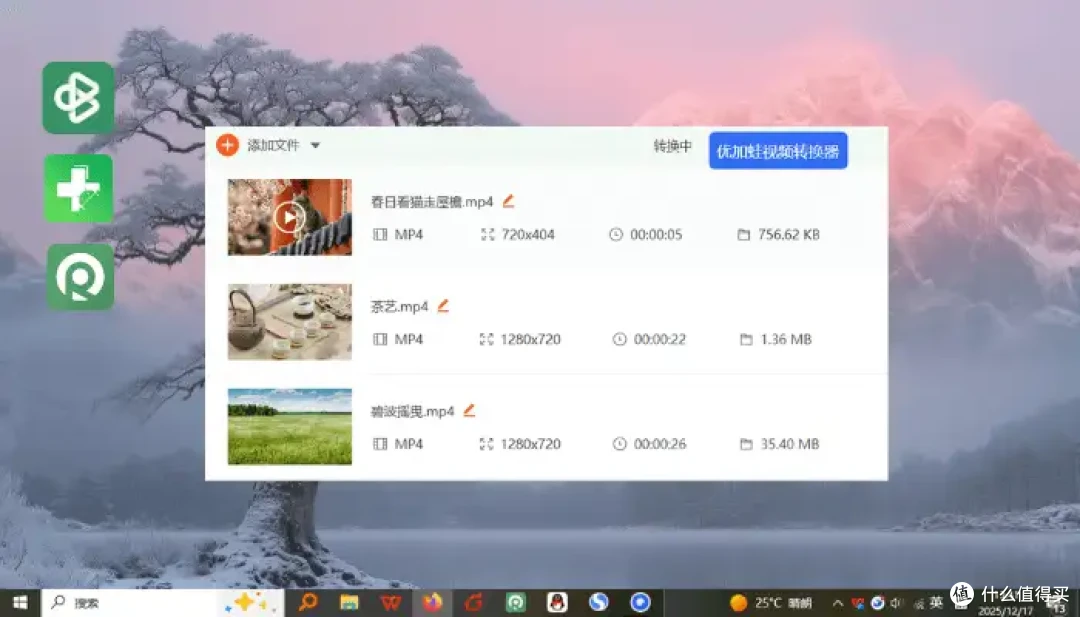Click the blue 优加蛙视频转换器 button
1080x617 pixels.
778,151
